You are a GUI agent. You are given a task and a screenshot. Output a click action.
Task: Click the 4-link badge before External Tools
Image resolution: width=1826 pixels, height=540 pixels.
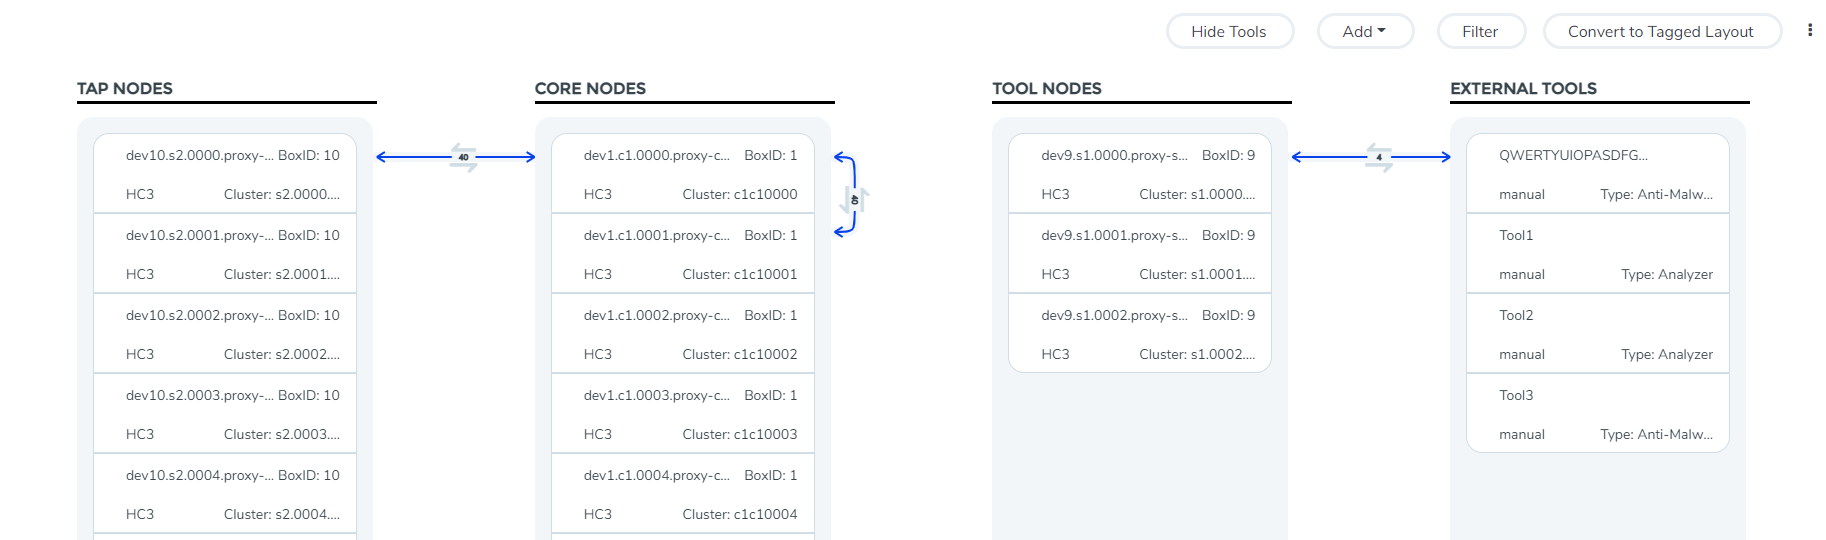(x=1378, y=157)
